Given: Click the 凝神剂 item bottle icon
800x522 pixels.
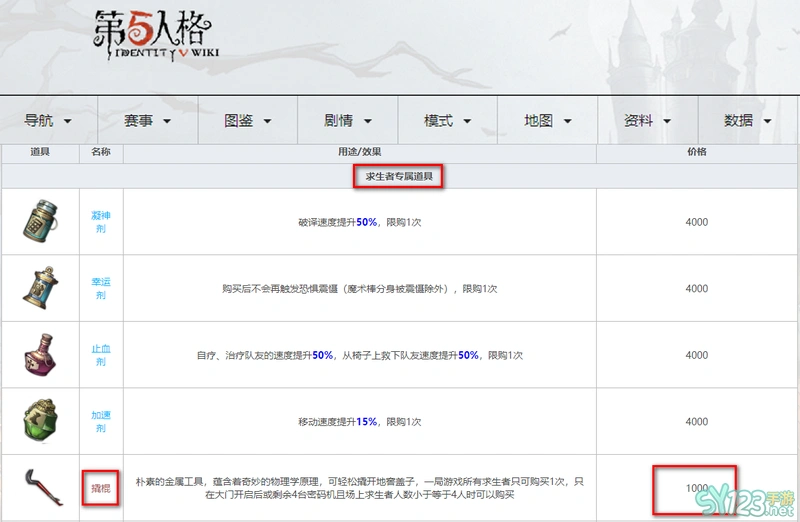Looking at the screenshot, I should [x=39, y=221].
